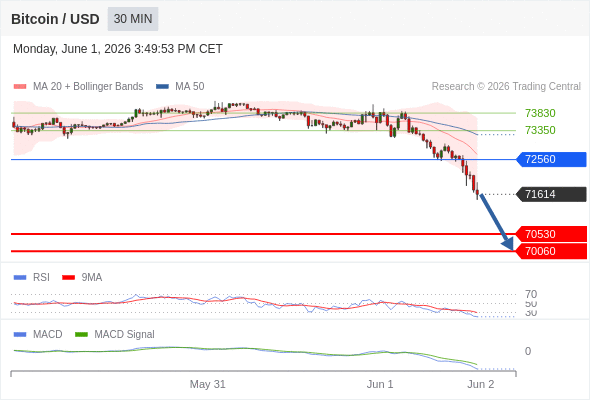Viewport: 590px width, 400px height.
Task: Click the MA 50 legend label
Action: point(190,87)
